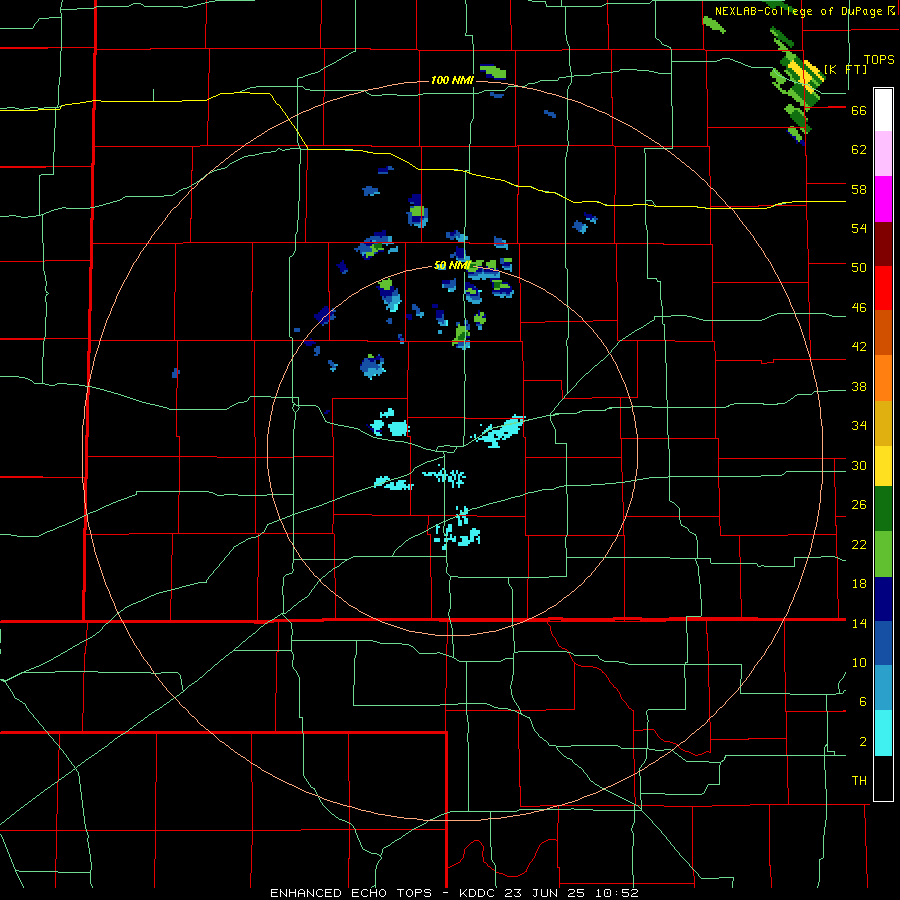
Task: Click the 50 NMI range ring label
Action: coord(452,265)
